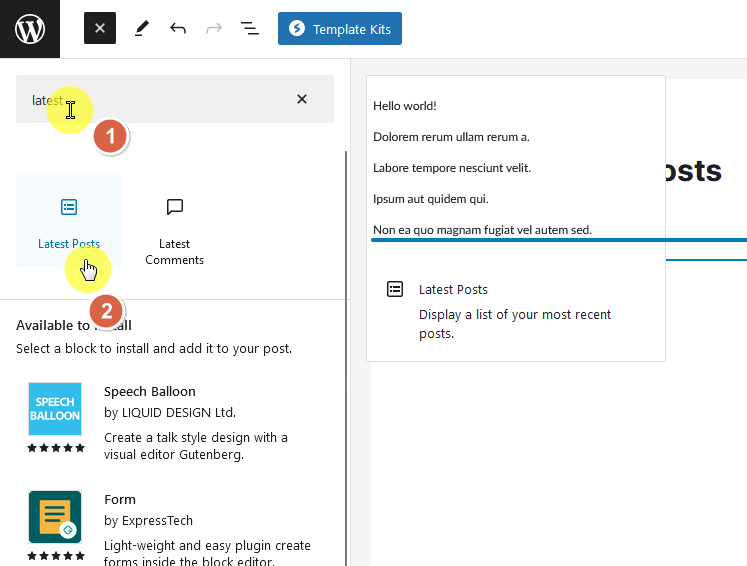Click the Redo arrow icon
Screen dimensions: 747x566
[214, 29]
